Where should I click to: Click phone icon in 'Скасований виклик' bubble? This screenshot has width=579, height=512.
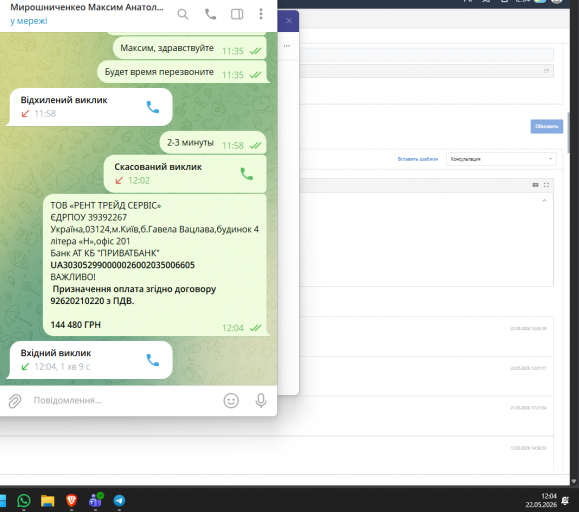[x=247, y=174]
